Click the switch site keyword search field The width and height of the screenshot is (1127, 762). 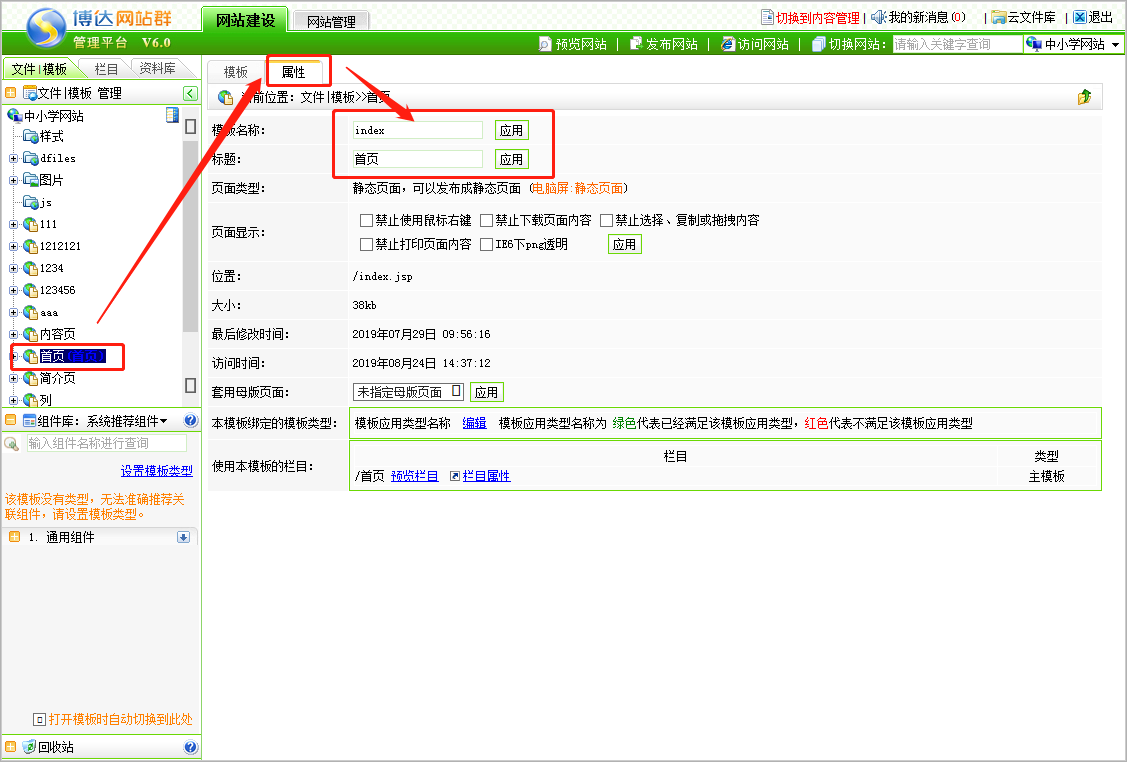[x=956, y=44]
